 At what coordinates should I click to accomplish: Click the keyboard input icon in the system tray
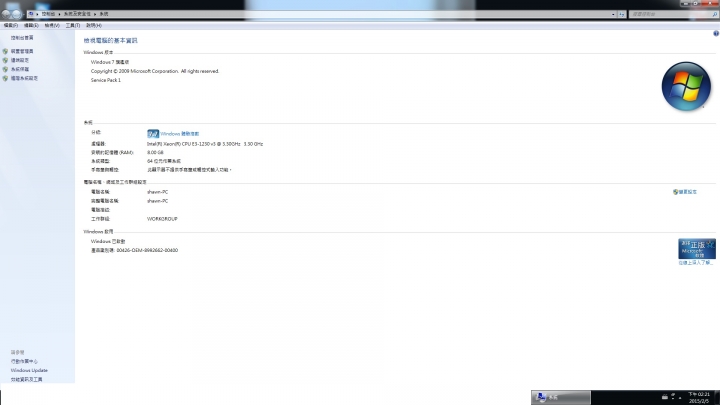(664, 397)
